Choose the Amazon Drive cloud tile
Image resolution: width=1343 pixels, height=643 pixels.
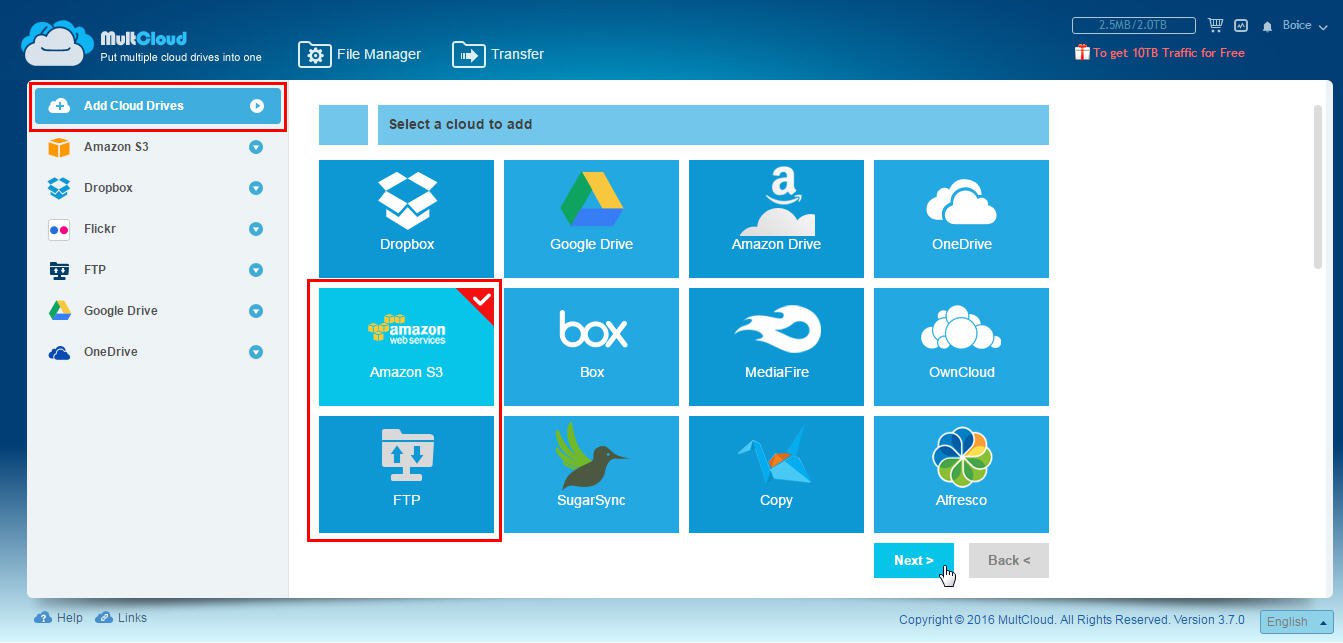[776, 219]
